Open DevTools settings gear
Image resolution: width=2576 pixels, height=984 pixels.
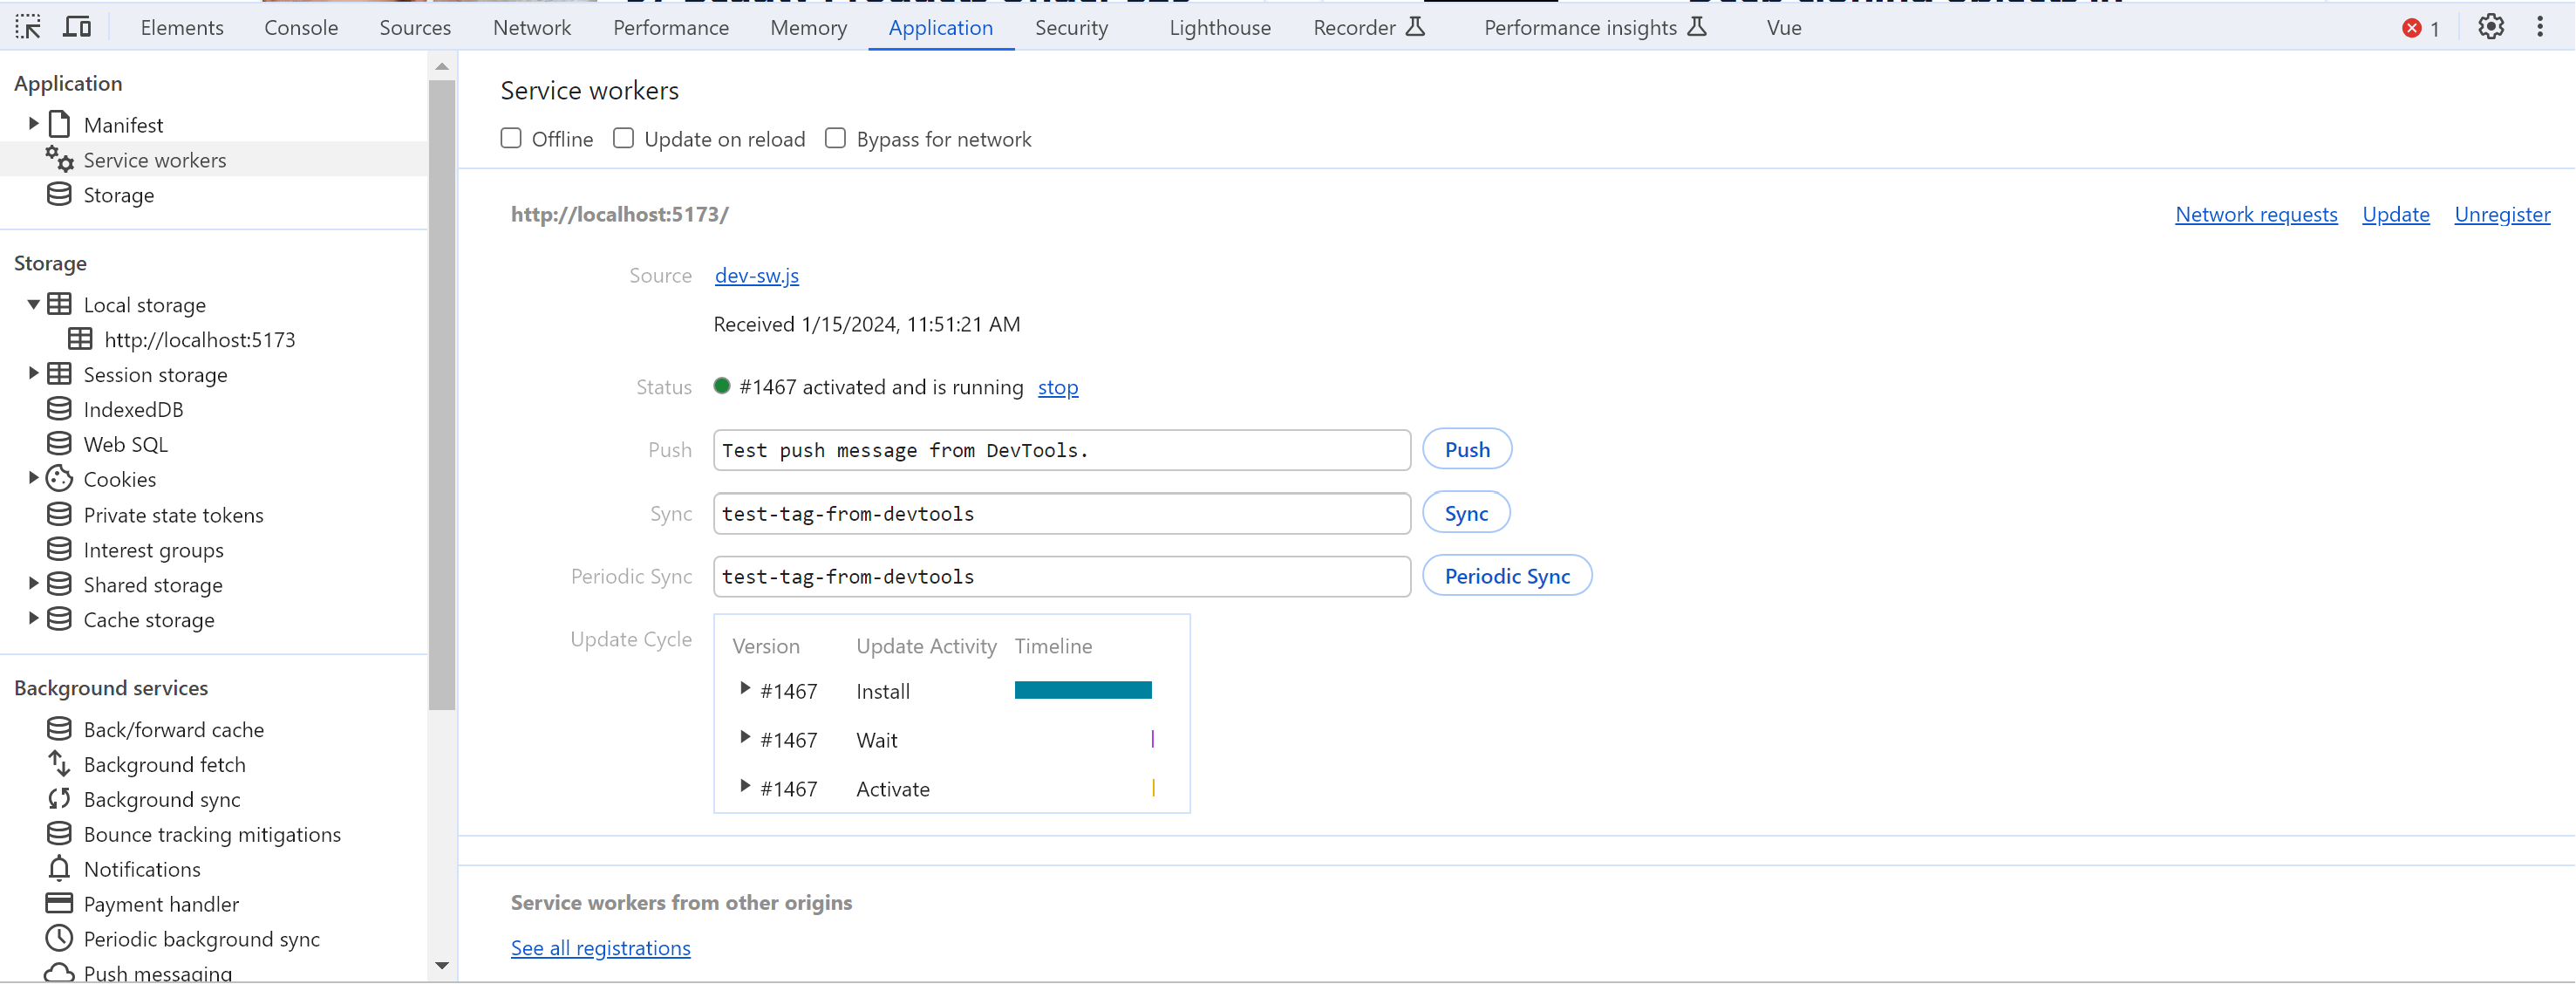tap(2490, 27)
